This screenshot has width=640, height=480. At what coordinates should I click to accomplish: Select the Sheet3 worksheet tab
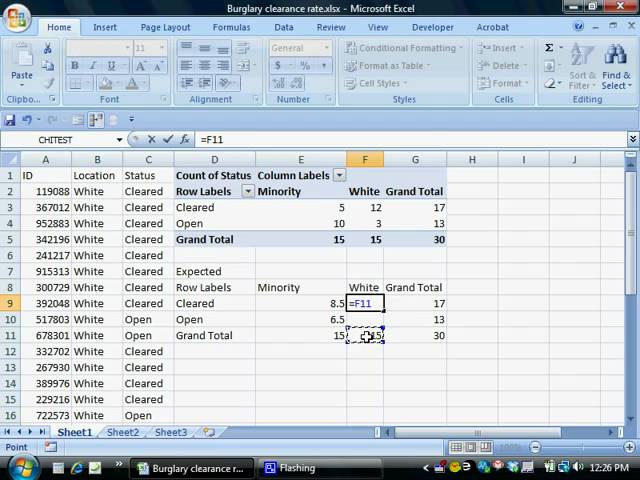(171, 432)
